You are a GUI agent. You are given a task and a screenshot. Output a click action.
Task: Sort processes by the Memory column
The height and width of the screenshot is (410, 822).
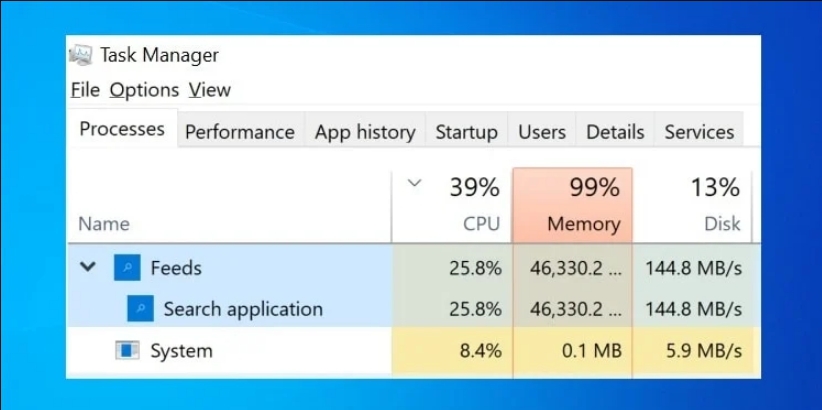(572, 206)
